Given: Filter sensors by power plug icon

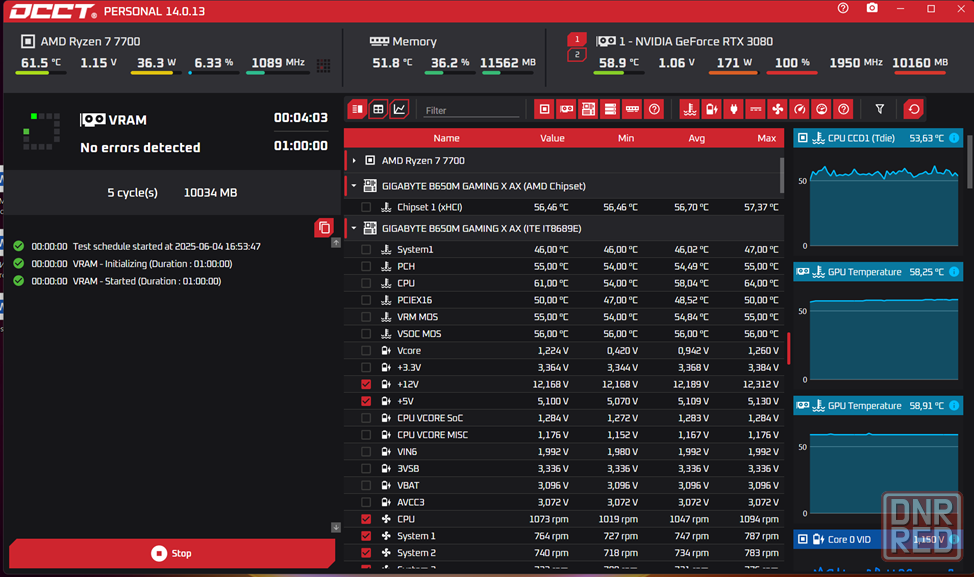Looking at the screenshot, I should pos(734,109).
